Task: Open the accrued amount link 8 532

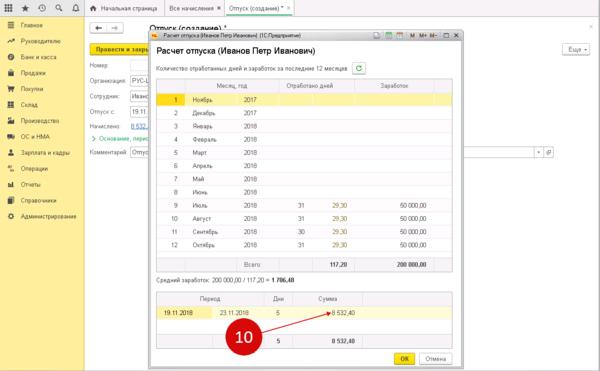Action: tap(139, 126)
